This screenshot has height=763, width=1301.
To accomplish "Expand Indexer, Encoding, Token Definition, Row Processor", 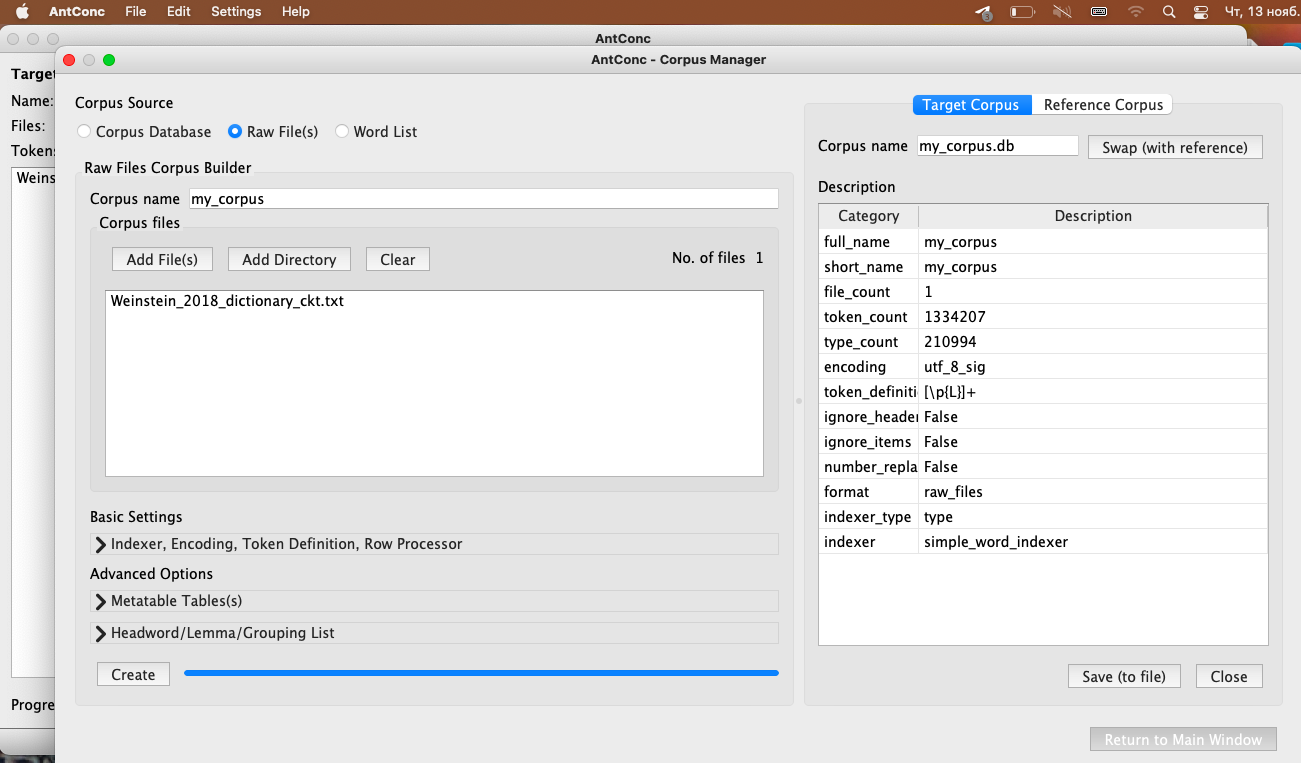I will click(x=434, y=544).
